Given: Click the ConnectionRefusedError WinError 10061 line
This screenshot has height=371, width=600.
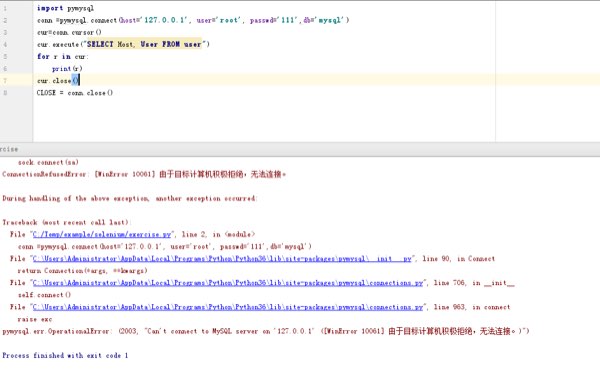Looking at the screenshot, I should (144, 174).
